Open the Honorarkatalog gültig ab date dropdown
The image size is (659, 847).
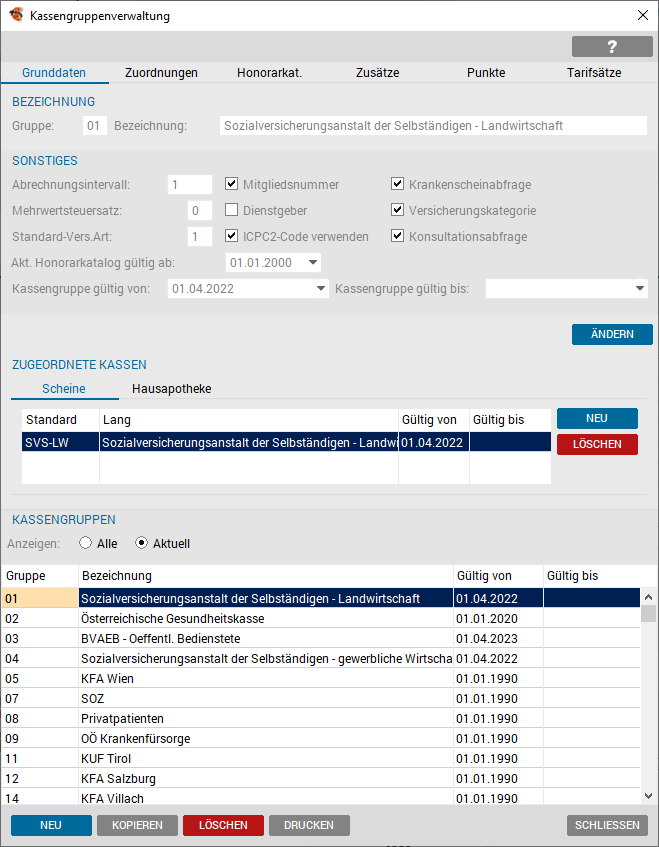point(313,263)
